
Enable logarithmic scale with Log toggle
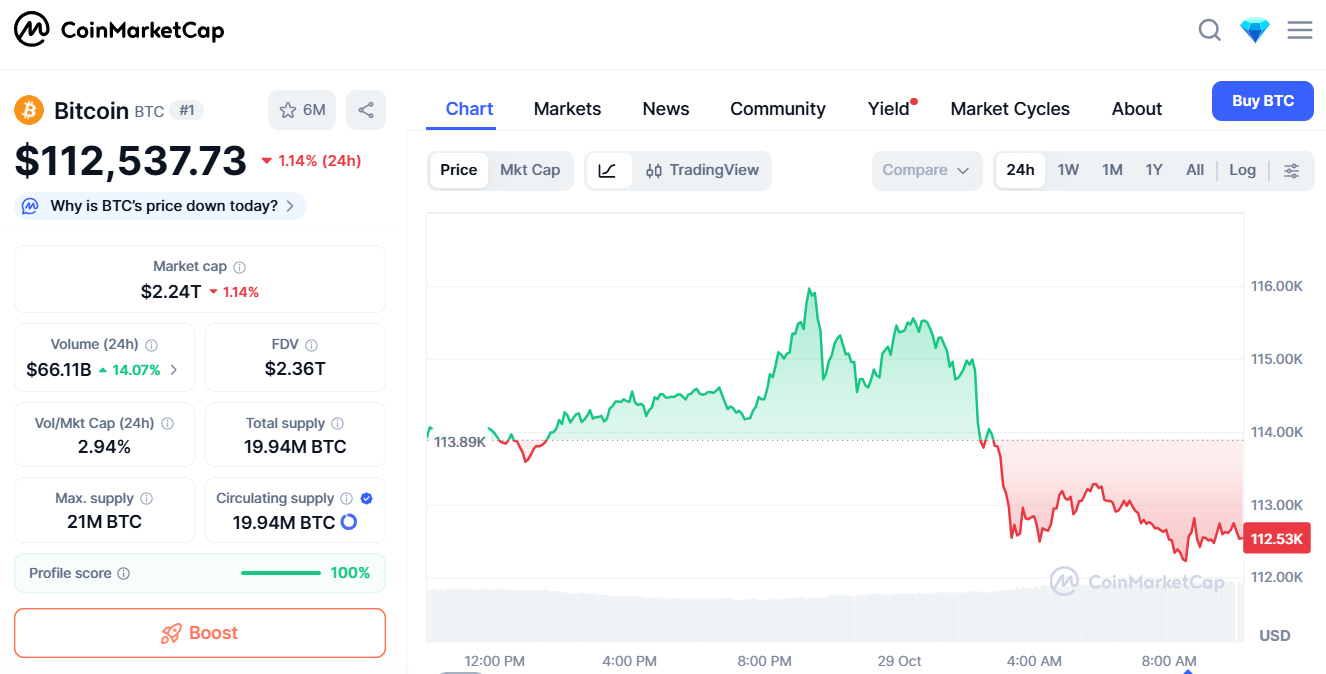[1242, 170]
